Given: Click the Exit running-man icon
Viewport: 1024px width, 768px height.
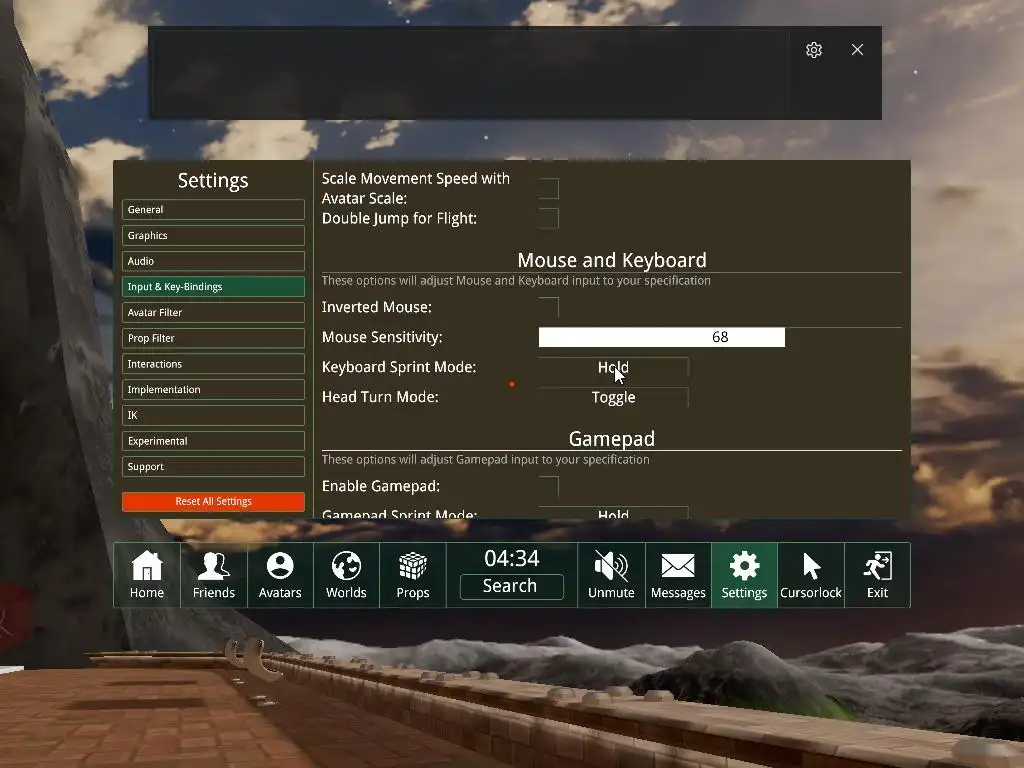Looking at the screenshot, I should point(877,575).
